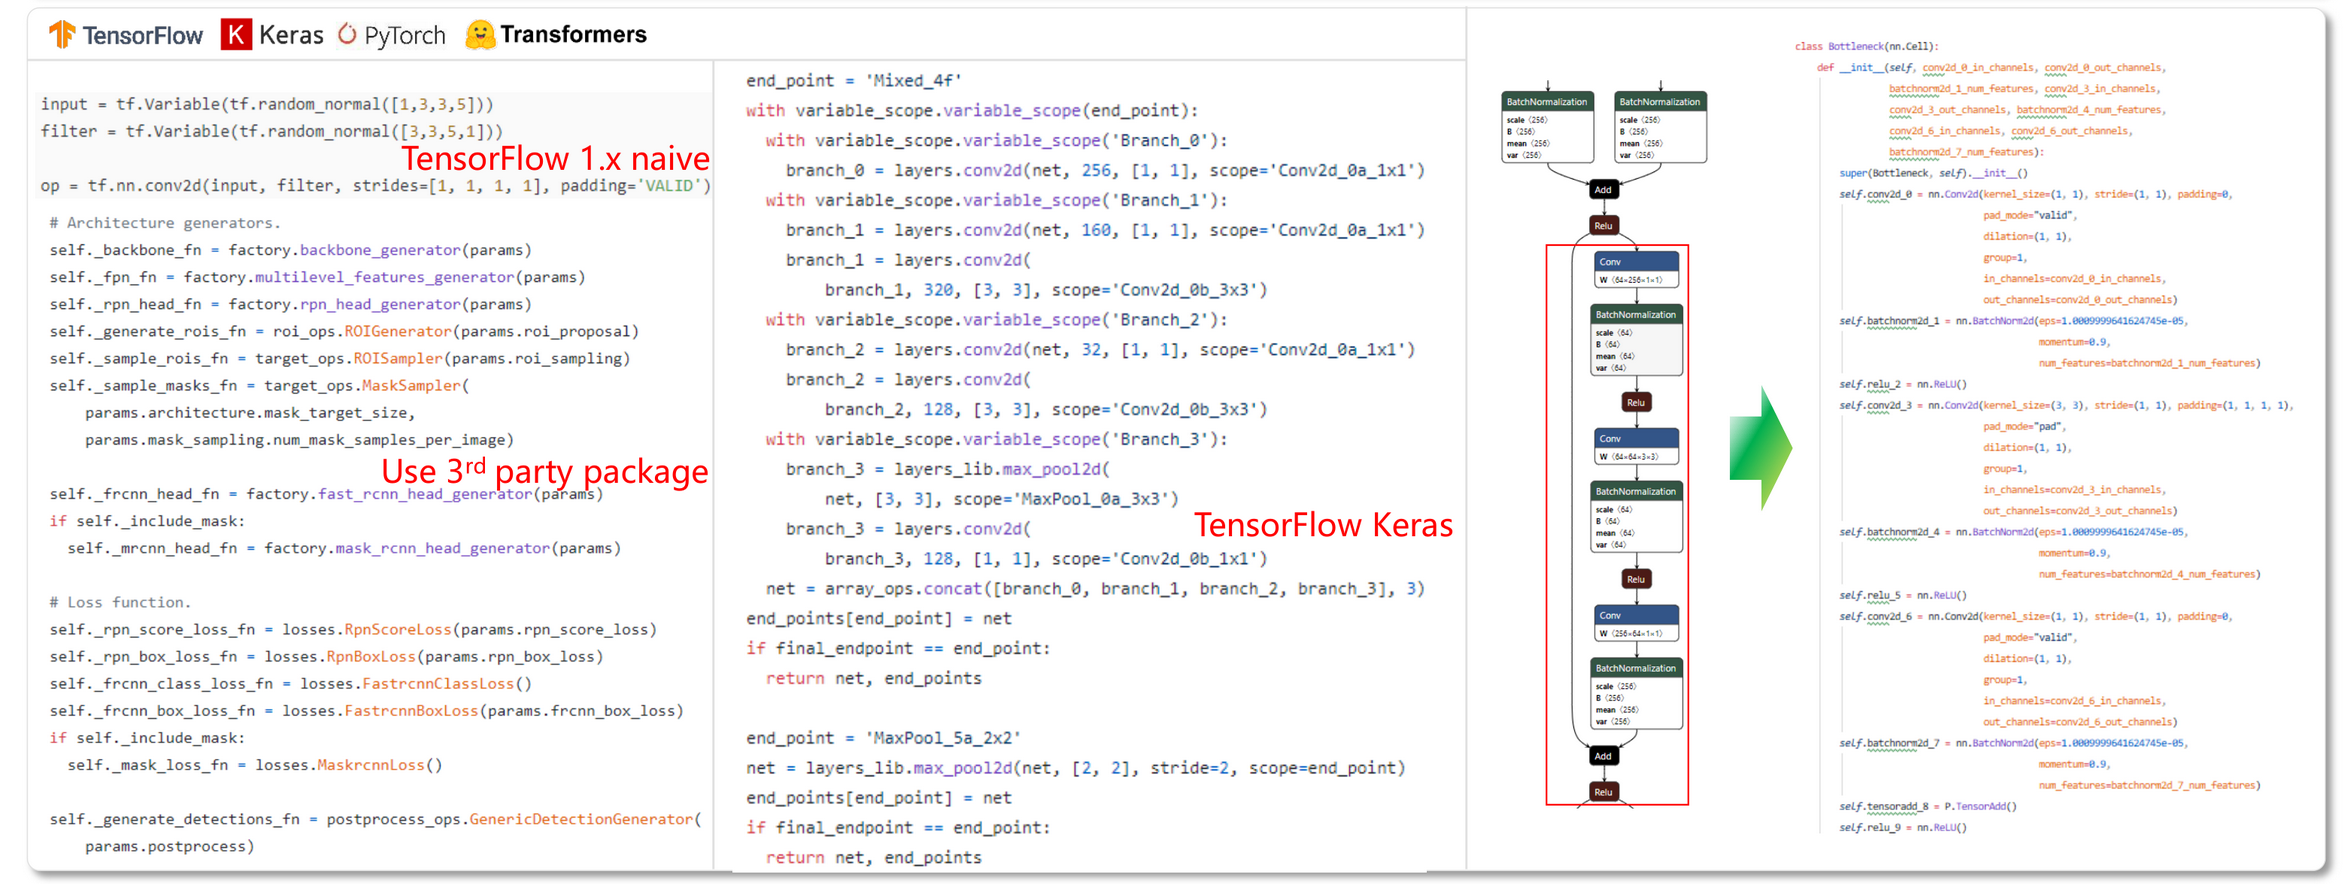The height and width of the screenshot is (884, 2348).
Task: Click the line with variable_scope('Branch_1')
Action: [996, 201]
